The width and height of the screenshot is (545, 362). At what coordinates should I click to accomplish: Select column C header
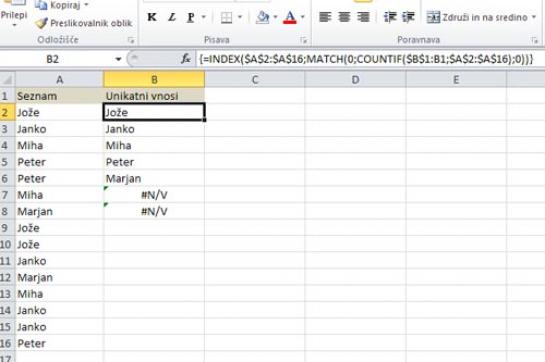pos(254,80)
